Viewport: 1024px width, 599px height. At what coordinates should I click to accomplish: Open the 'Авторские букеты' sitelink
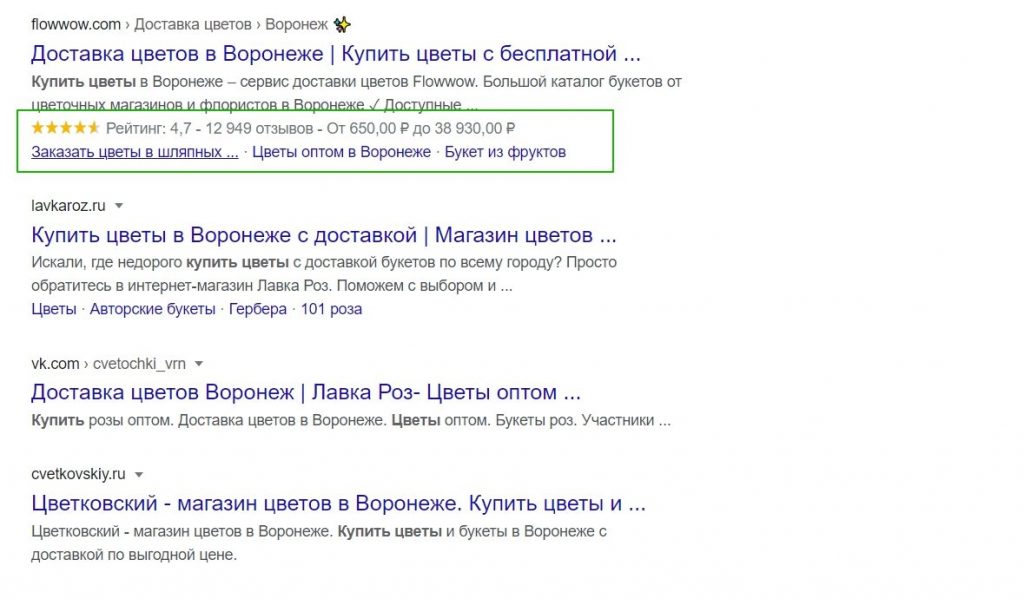tap(152, 309)
